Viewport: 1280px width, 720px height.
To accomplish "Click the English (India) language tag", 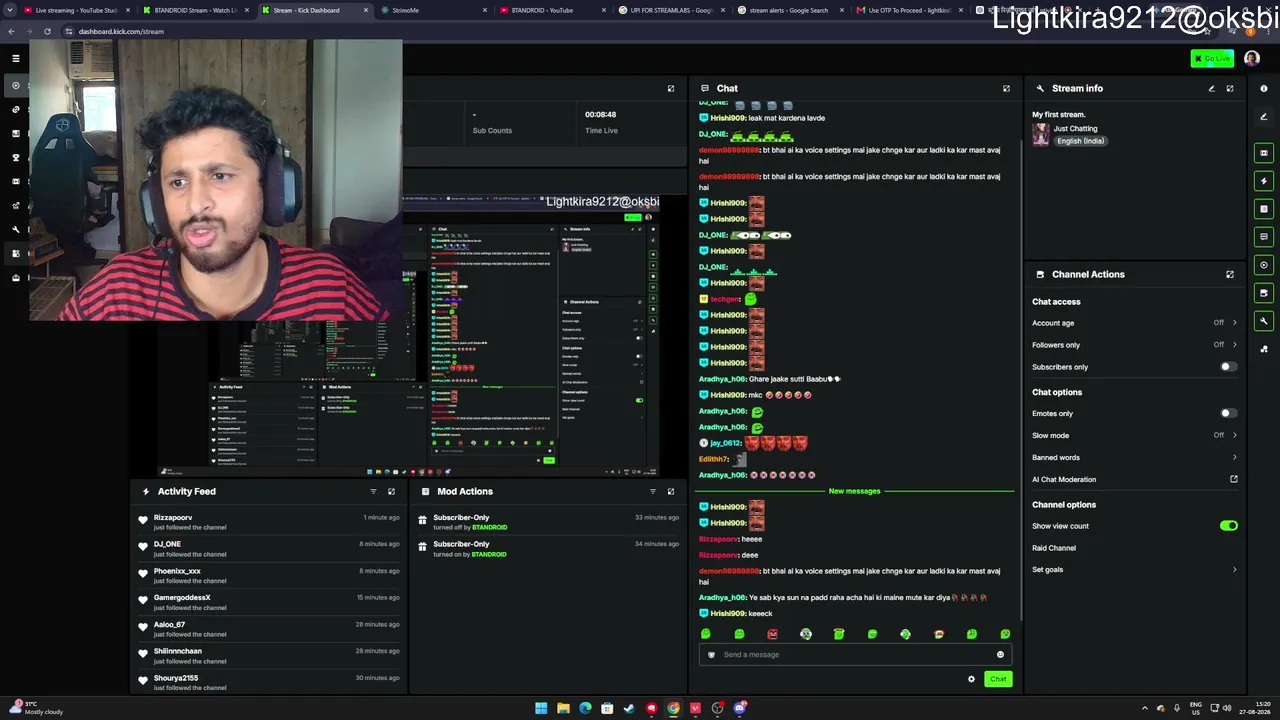I will click(1081, 141).
